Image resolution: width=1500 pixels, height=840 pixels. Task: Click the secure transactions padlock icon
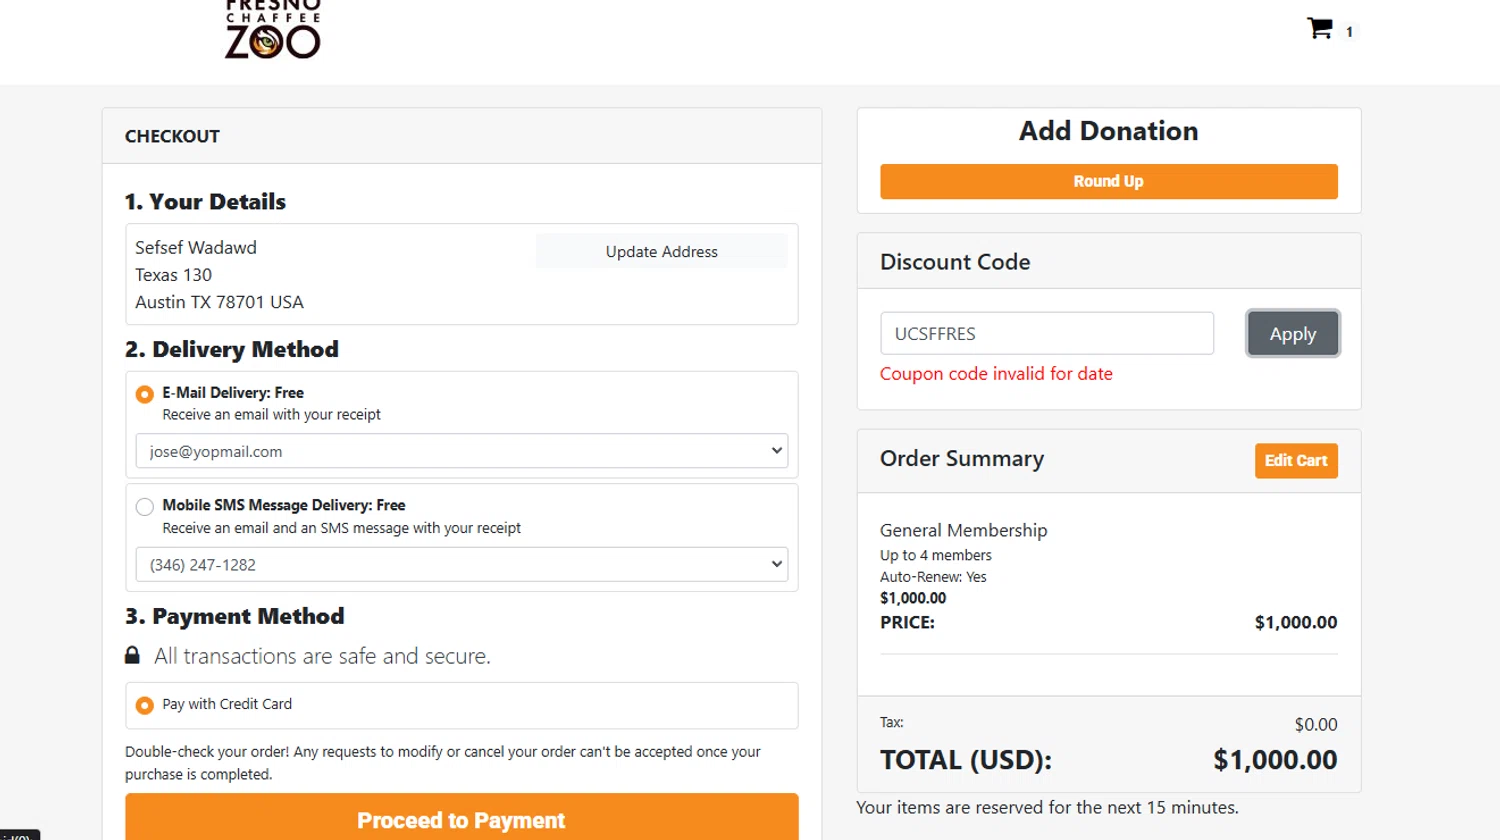click(x=132, y=655)
